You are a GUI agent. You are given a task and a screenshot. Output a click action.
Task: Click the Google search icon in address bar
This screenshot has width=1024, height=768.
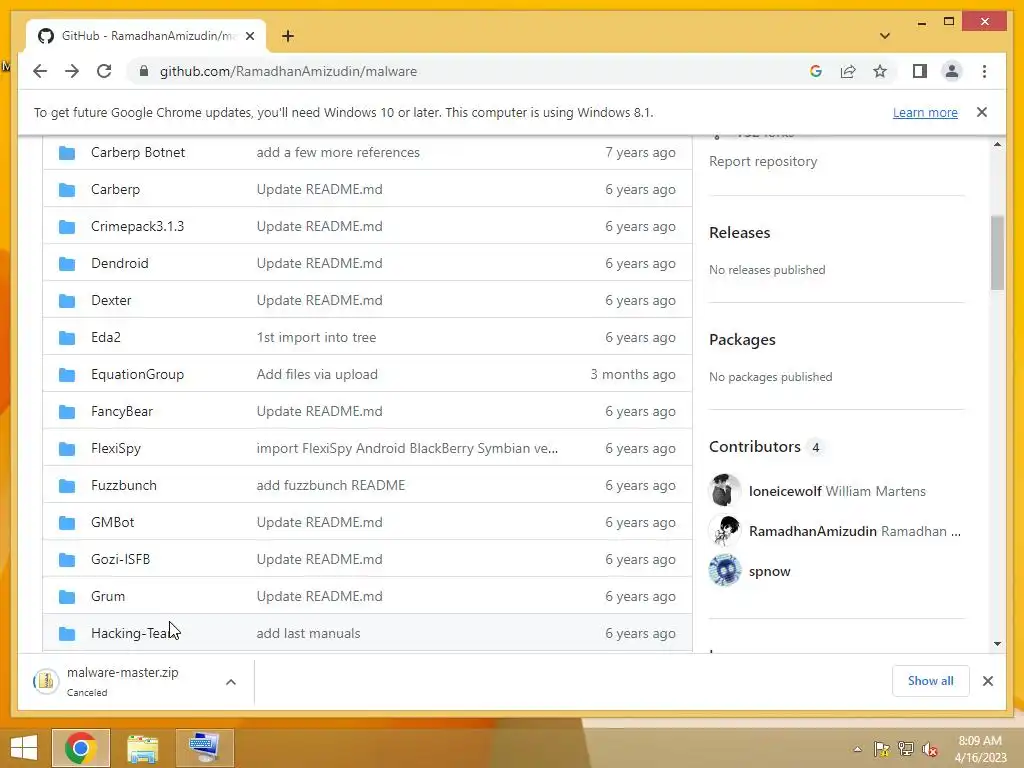click(816, 71)
